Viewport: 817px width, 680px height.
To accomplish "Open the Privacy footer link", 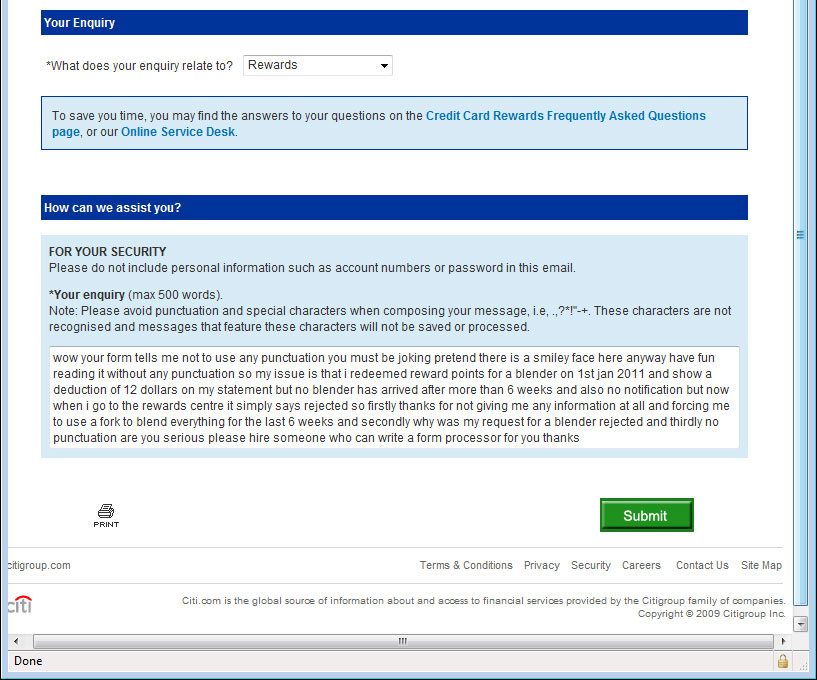I will click(x=542, y=565).
